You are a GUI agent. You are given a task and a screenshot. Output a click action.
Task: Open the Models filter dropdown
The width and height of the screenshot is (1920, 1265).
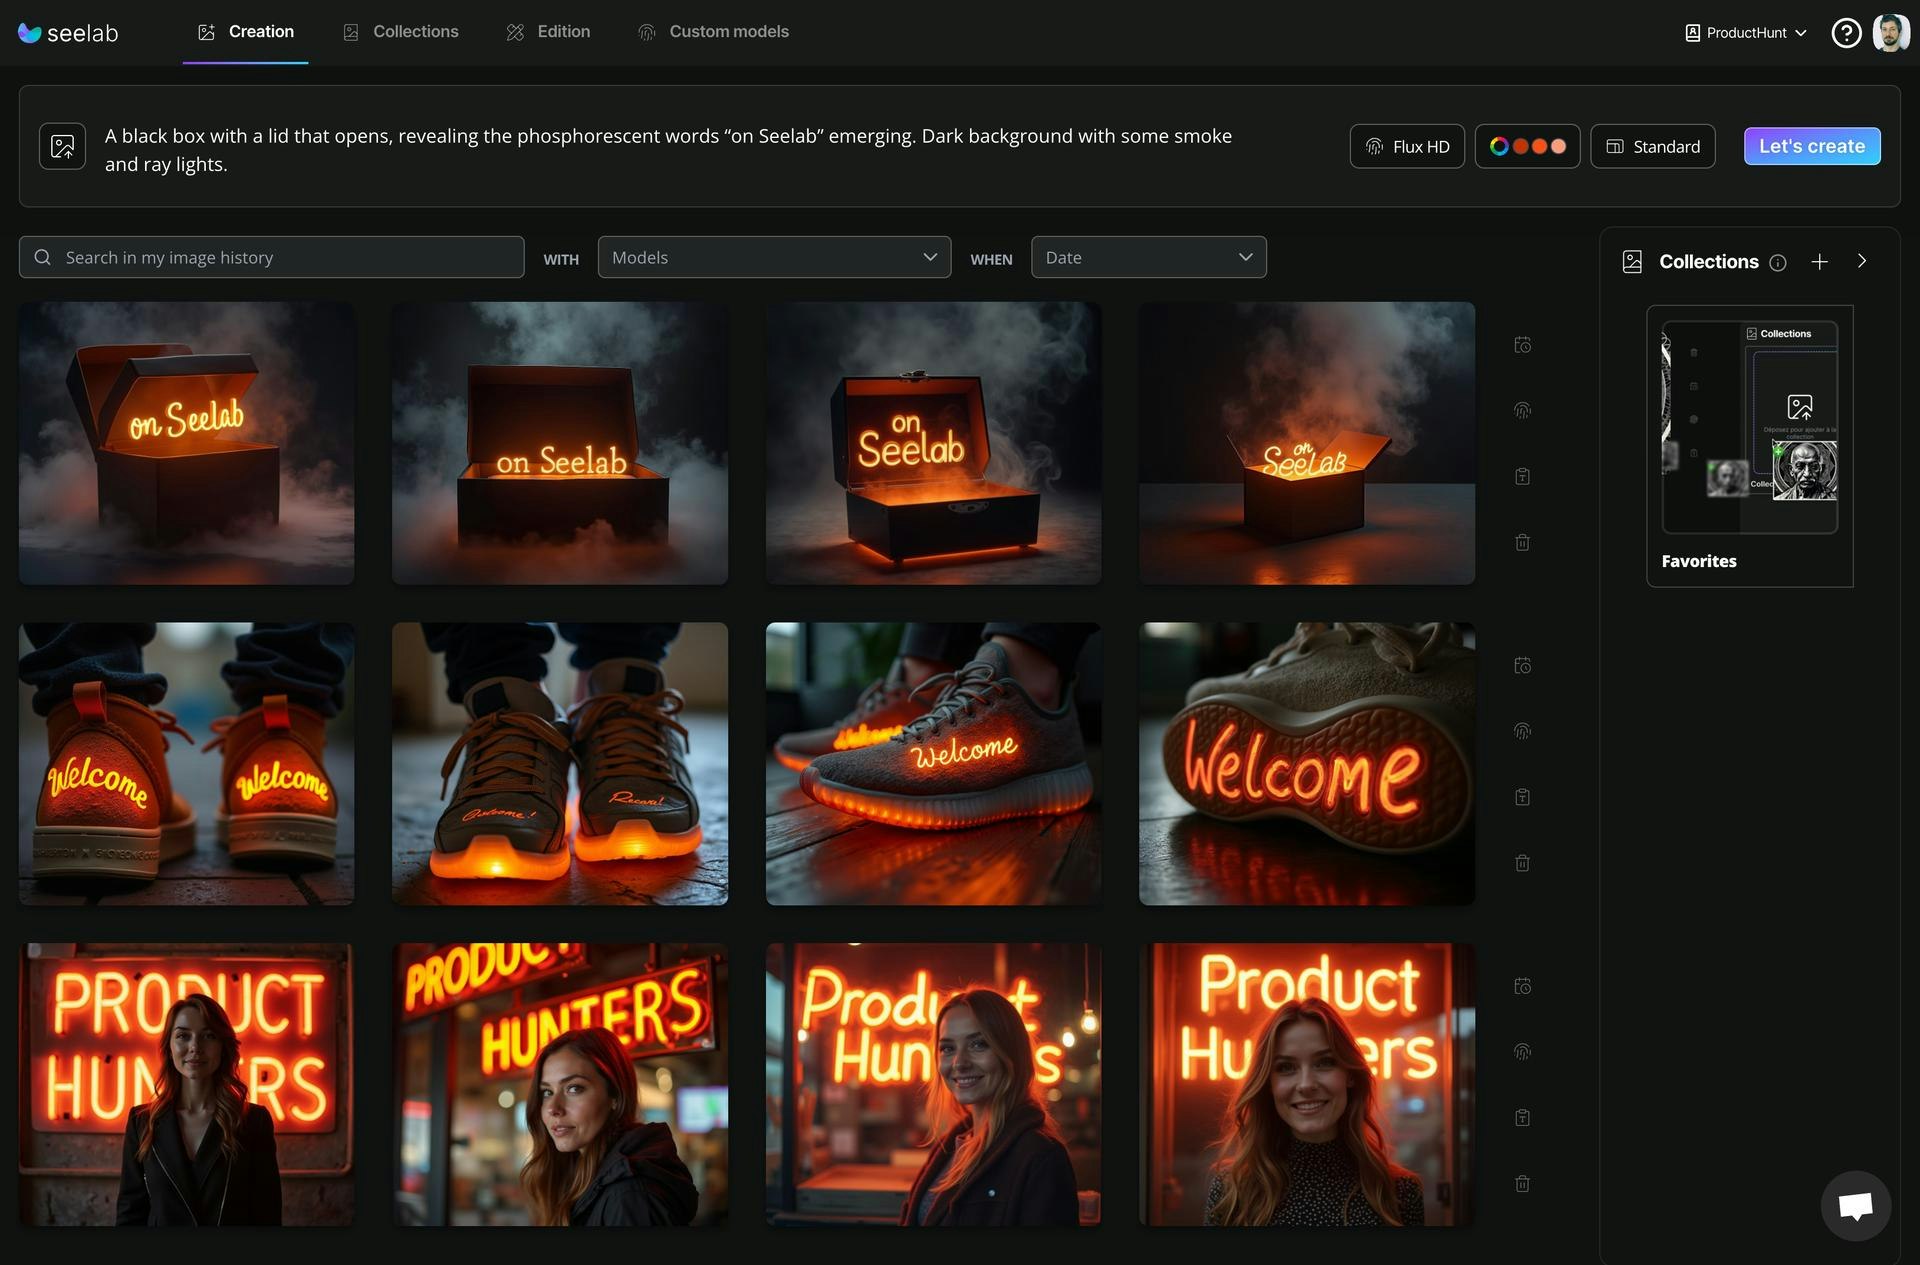point(773,258)
